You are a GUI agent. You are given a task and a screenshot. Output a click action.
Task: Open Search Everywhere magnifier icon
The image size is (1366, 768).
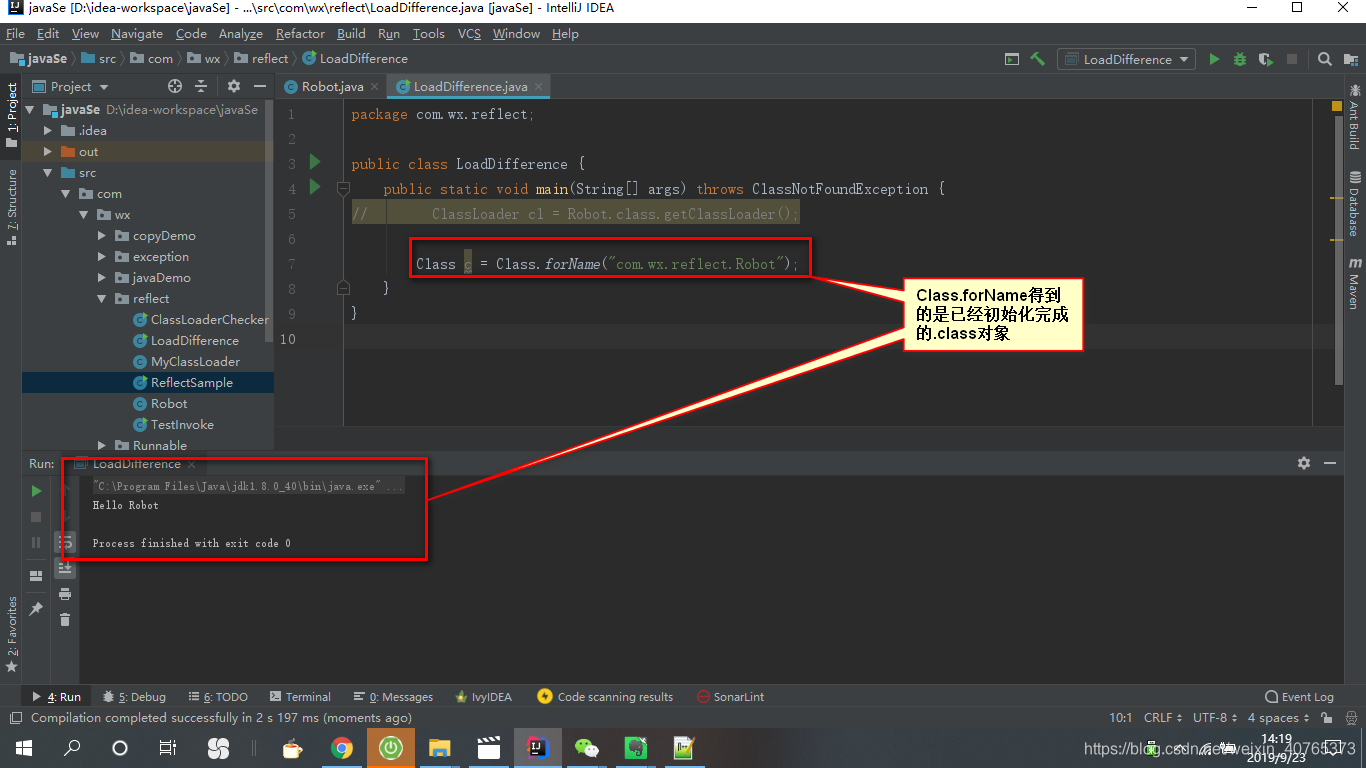[1325, 59]
